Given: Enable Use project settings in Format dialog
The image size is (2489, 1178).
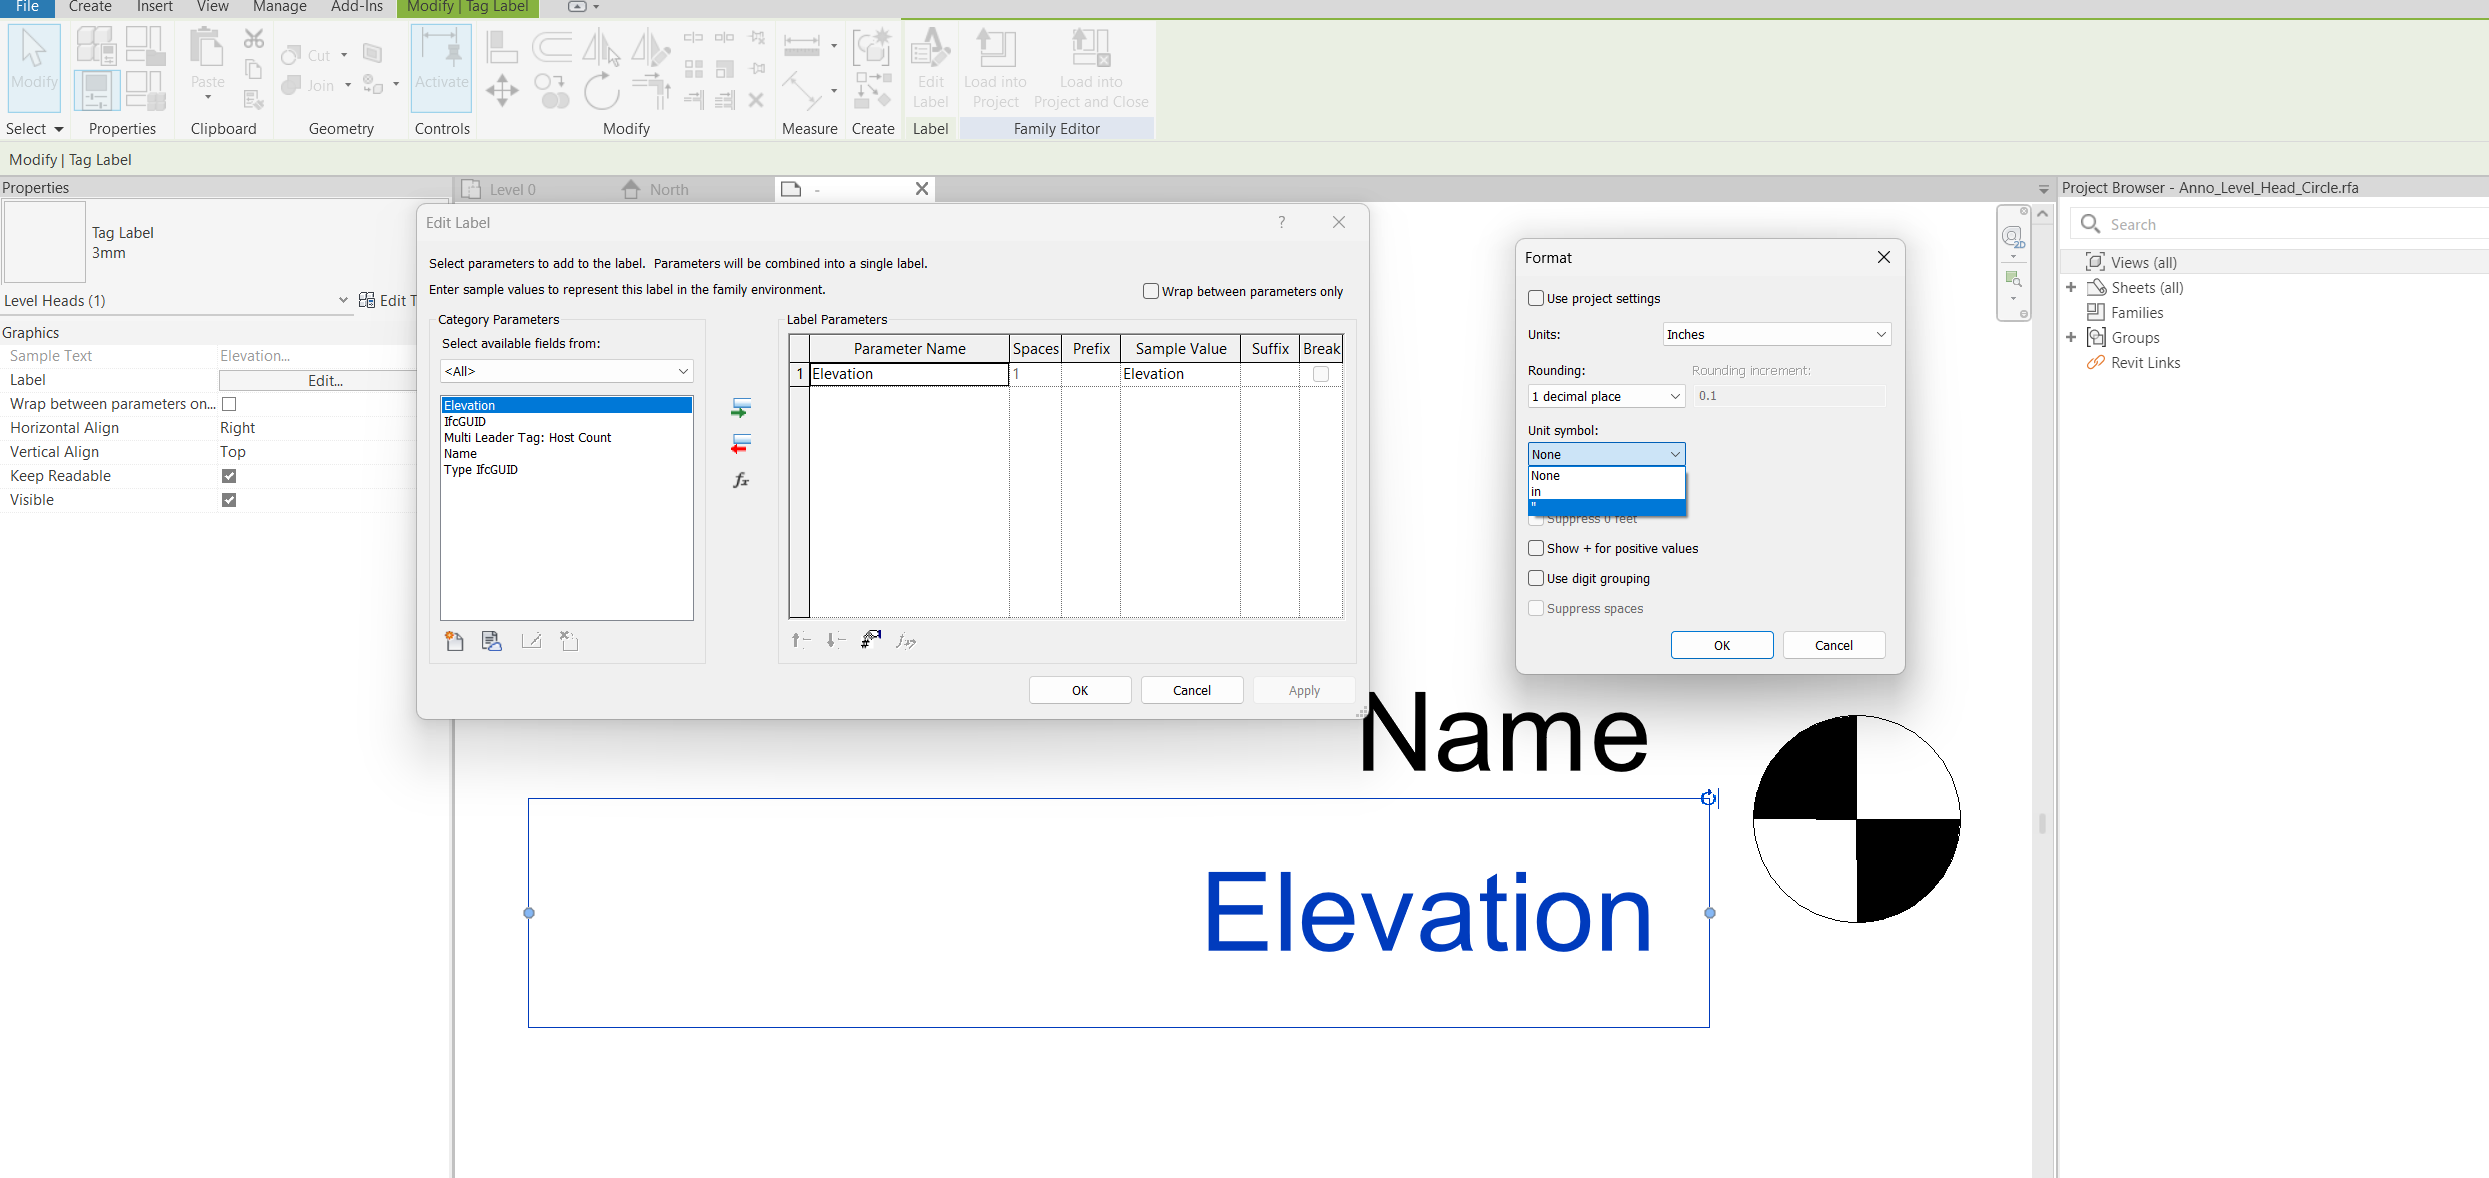Looking at the screenshot, I should (x=1536, y=298).
